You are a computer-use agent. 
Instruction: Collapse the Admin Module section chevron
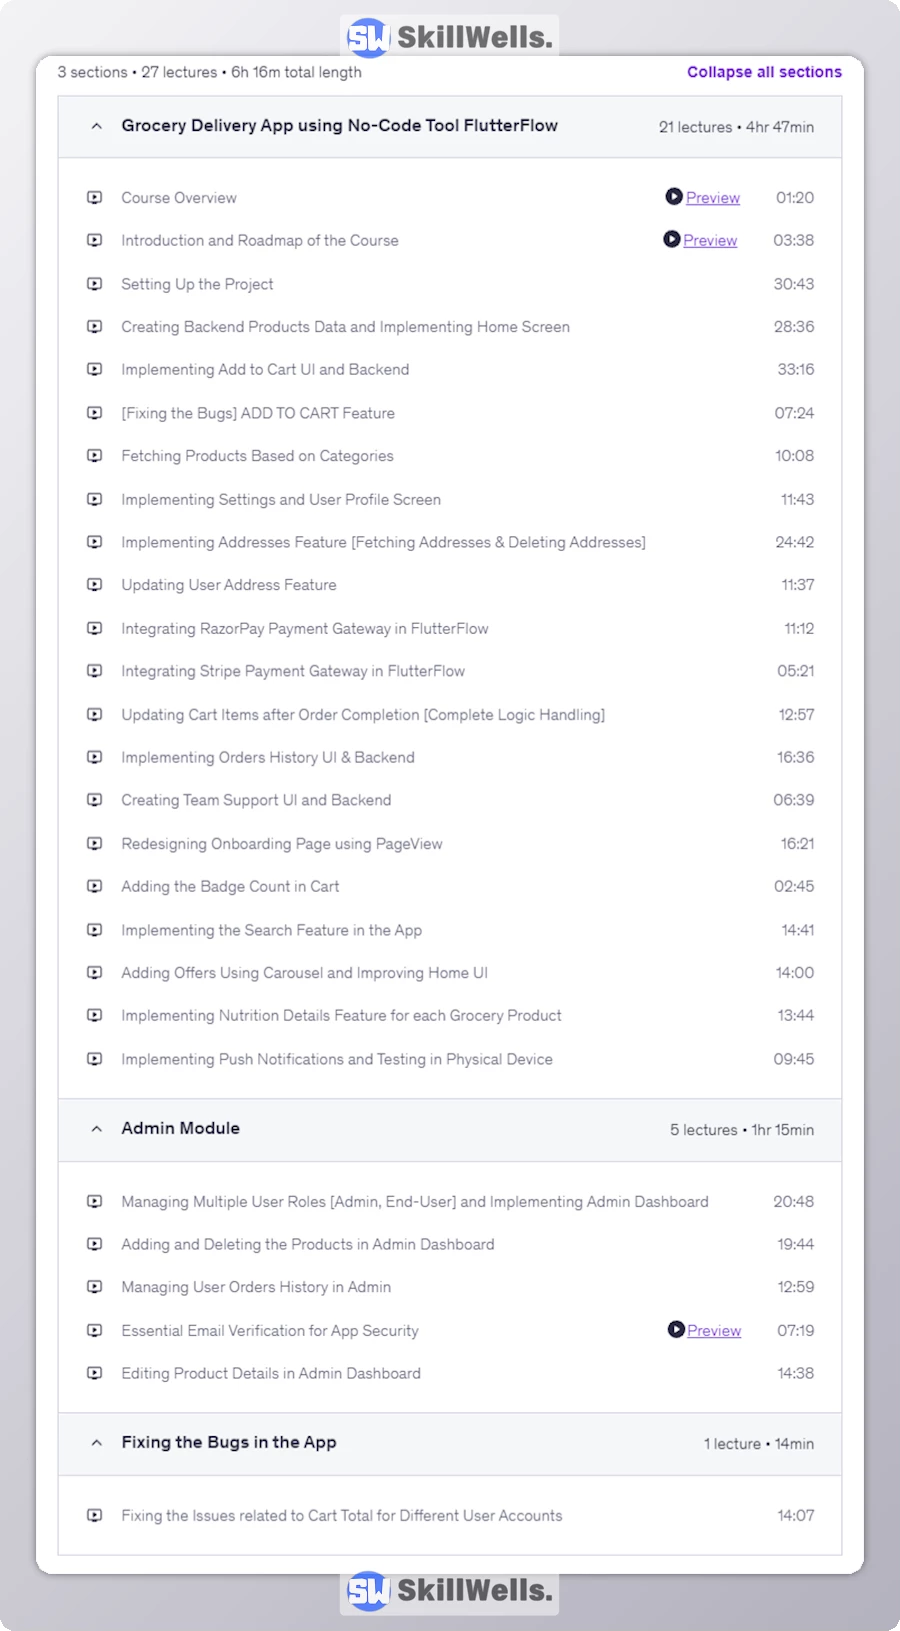(x=96, y=1129)
